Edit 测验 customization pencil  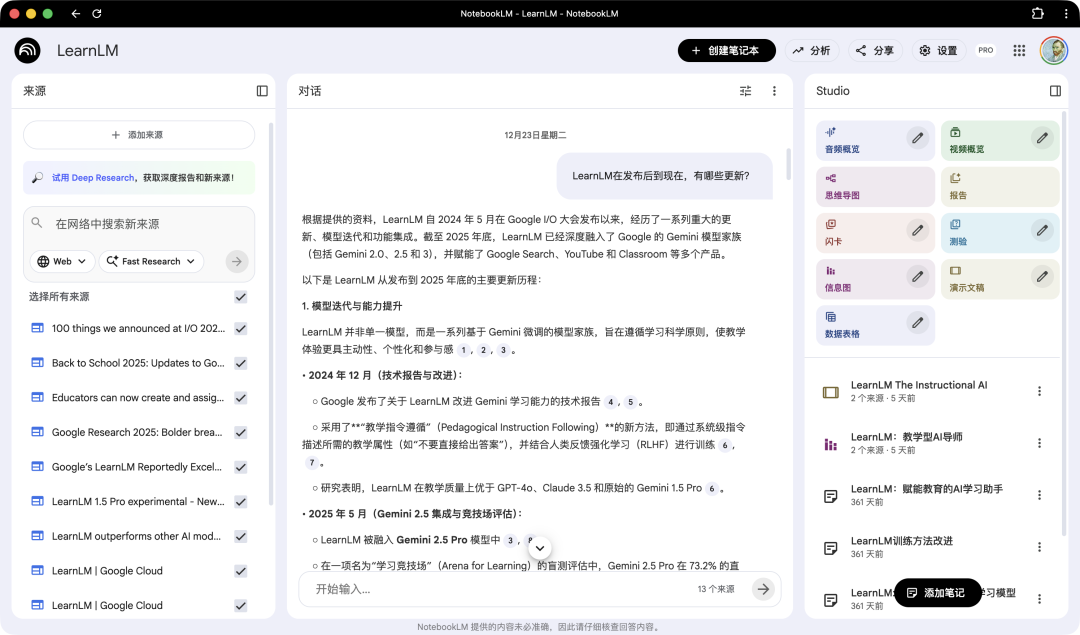(1042, 231)
